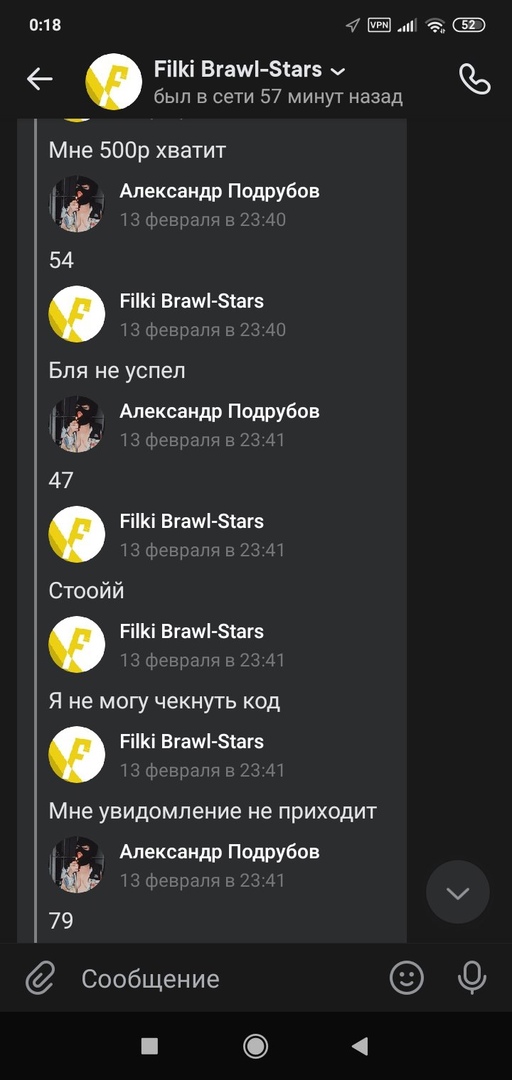Select the message 'Я не могу чекнуть код'

pos(164,701)
